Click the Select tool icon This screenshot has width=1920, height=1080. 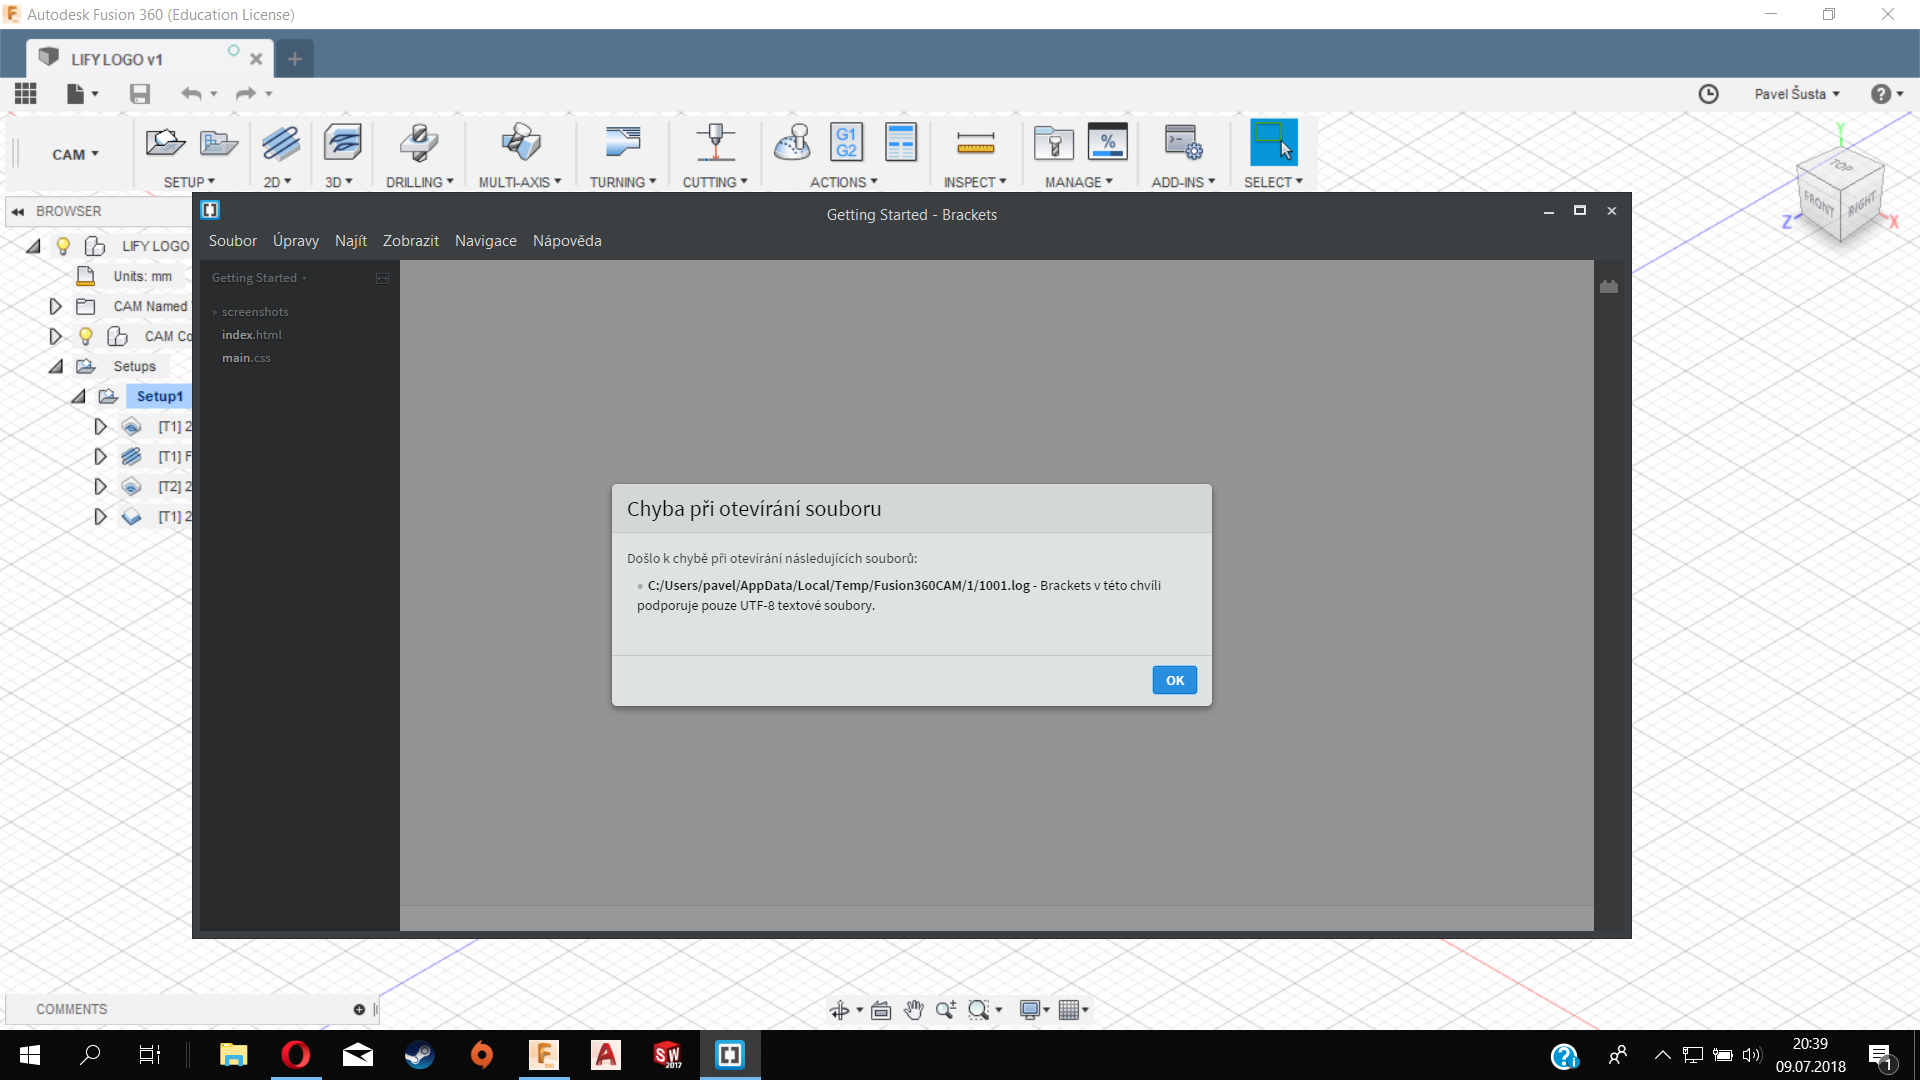point(1274,142)
